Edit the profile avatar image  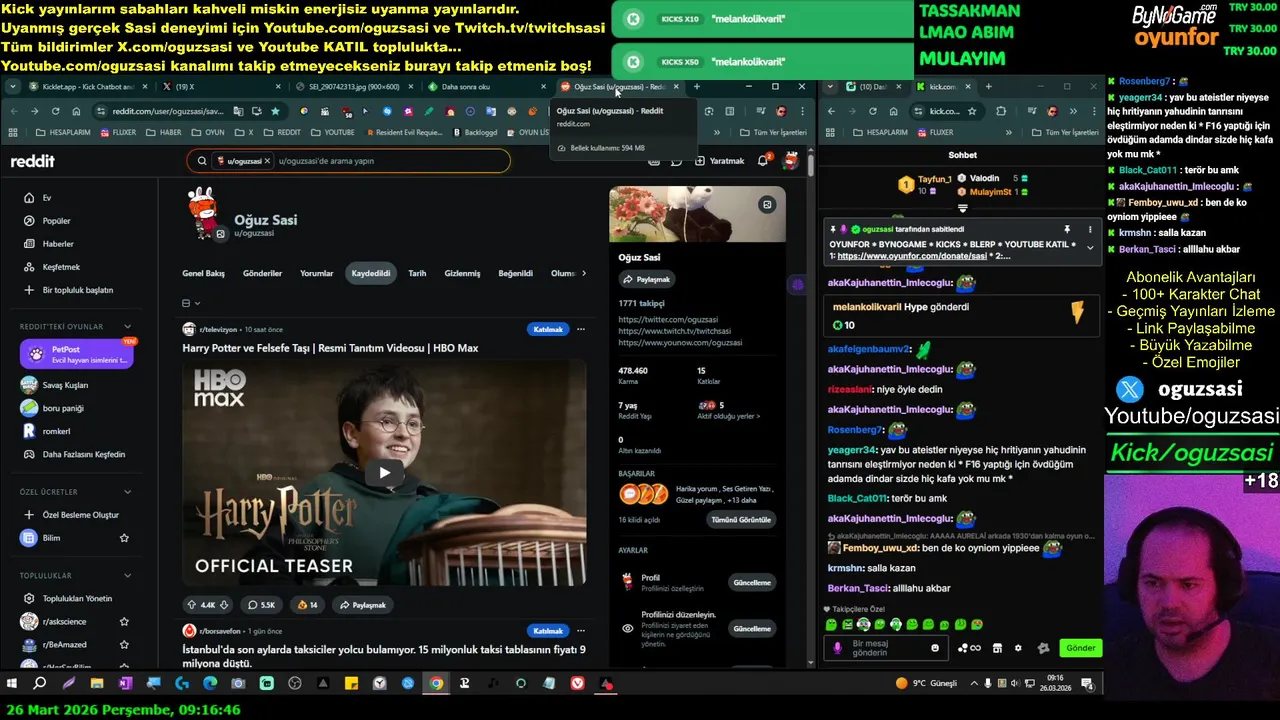tap(221, 235)
